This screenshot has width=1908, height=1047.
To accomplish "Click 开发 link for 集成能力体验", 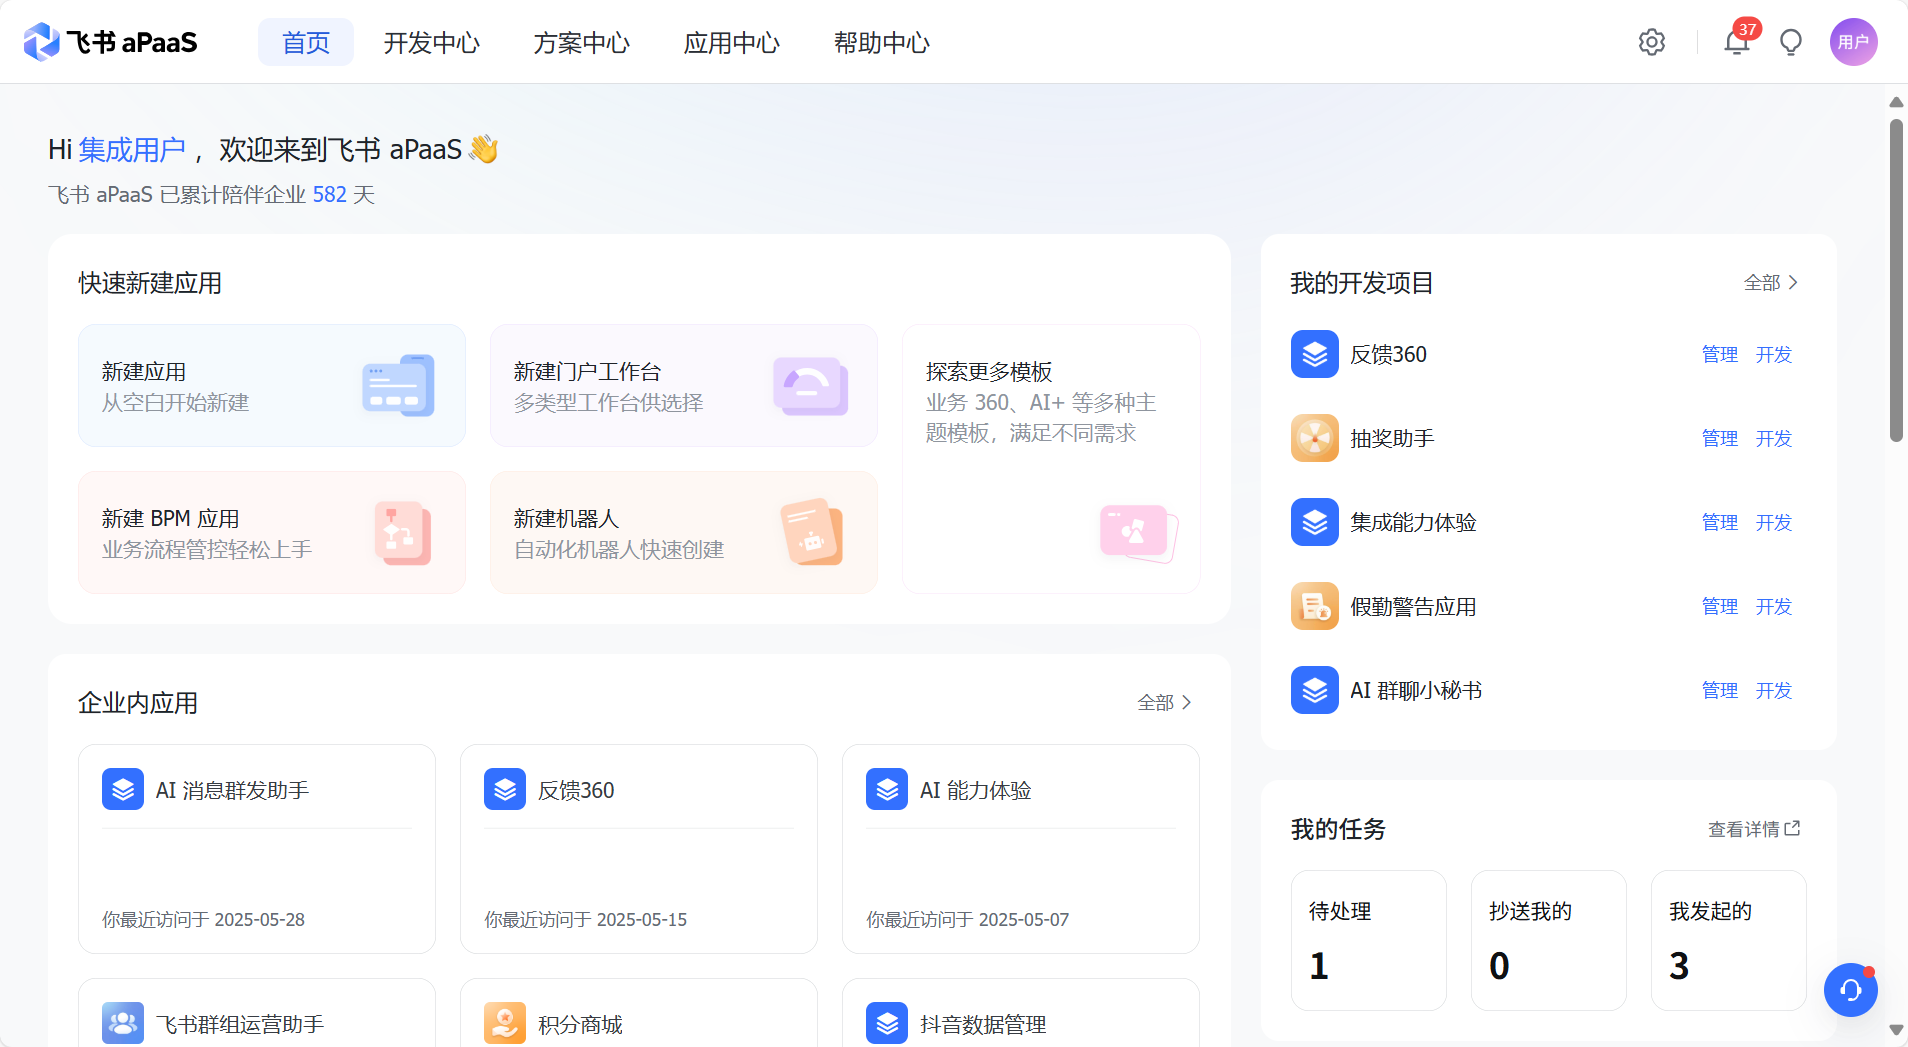I will click(1773, 523).
